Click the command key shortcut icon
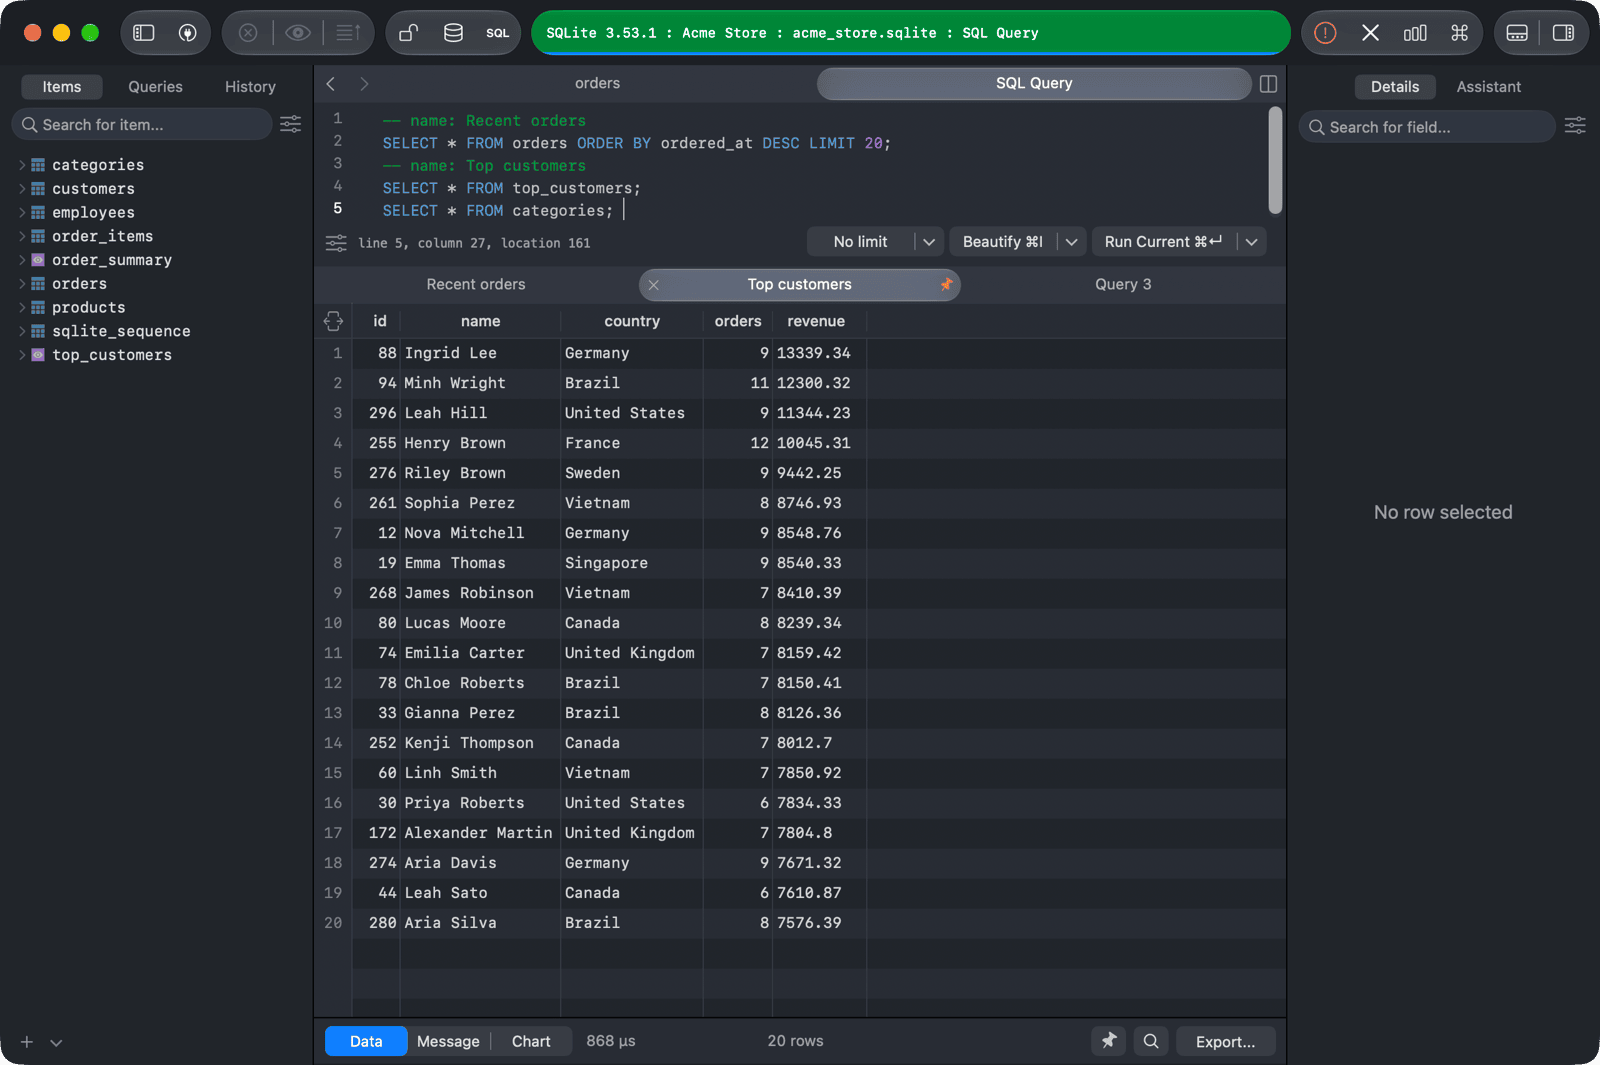The image size is (1600, 1065). [x=1460, y=33]
